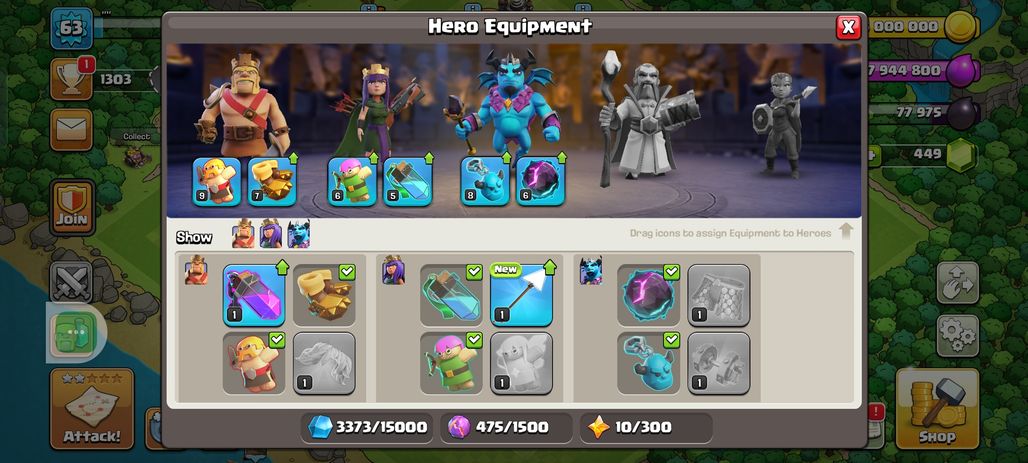The height and width of the screenshot is (463, 1028).
Task: Open equipped Earthquake Boots slot level 7
Action: tap(272, 181)
